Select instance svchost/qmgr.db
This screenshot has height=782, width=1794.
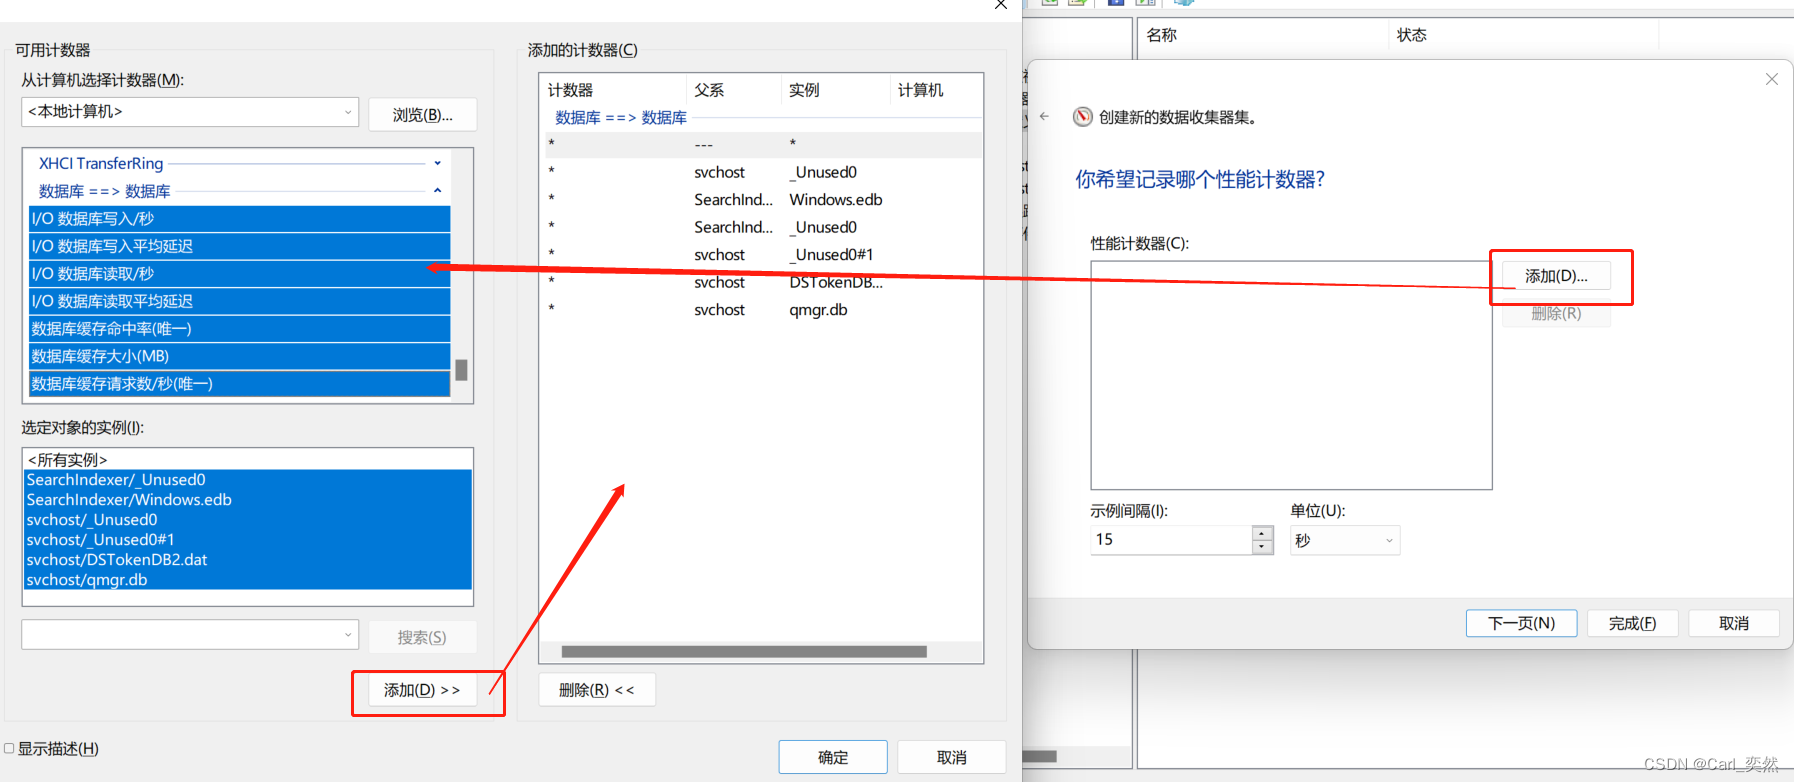(x=247, y=580)
